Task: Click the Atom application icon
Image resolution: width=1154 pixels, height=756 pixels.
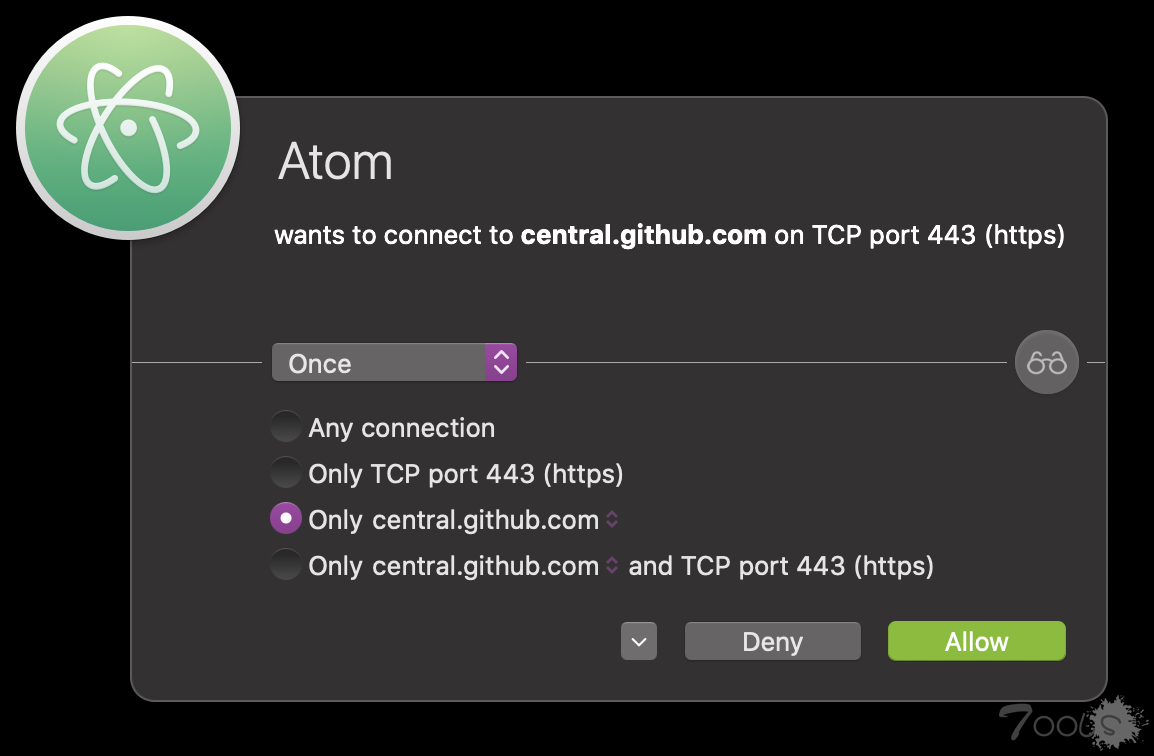Action: point(127,127)
